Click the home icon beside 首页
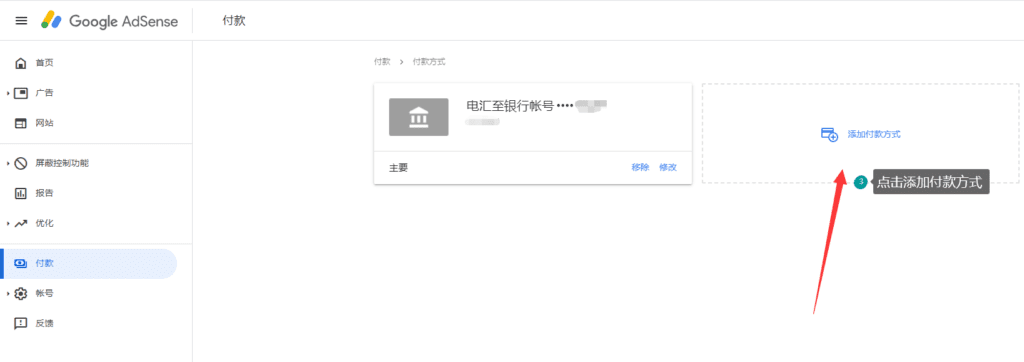 pyautogui.click(x=21, y=63)
